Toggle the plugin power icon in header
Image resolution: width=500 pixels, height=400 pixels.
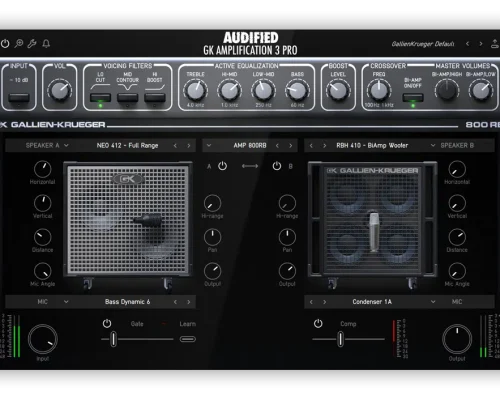tap(5, 43)
